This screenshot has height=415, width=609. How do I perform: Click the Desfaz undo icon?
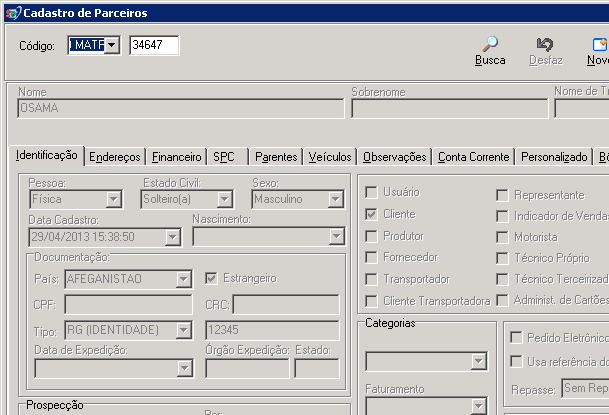pos(545,44)
